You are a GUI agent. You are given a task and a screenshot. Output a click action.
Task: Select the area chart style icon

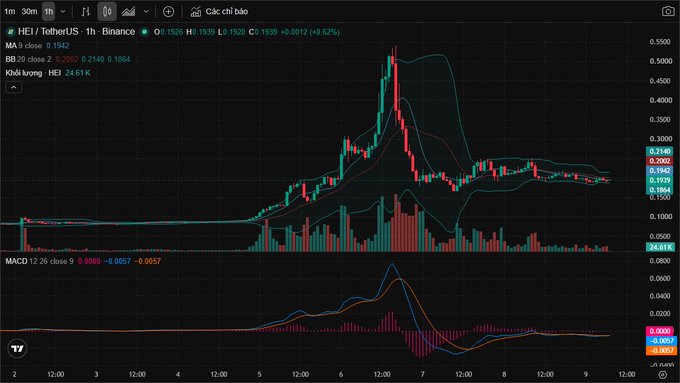tap(128, 12)
